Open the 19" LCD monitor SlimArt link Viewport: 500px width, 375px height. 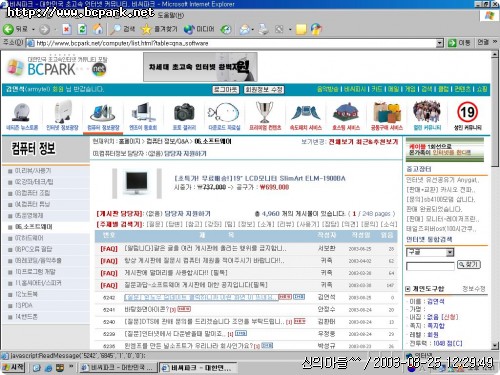click(x=260, y=178)
